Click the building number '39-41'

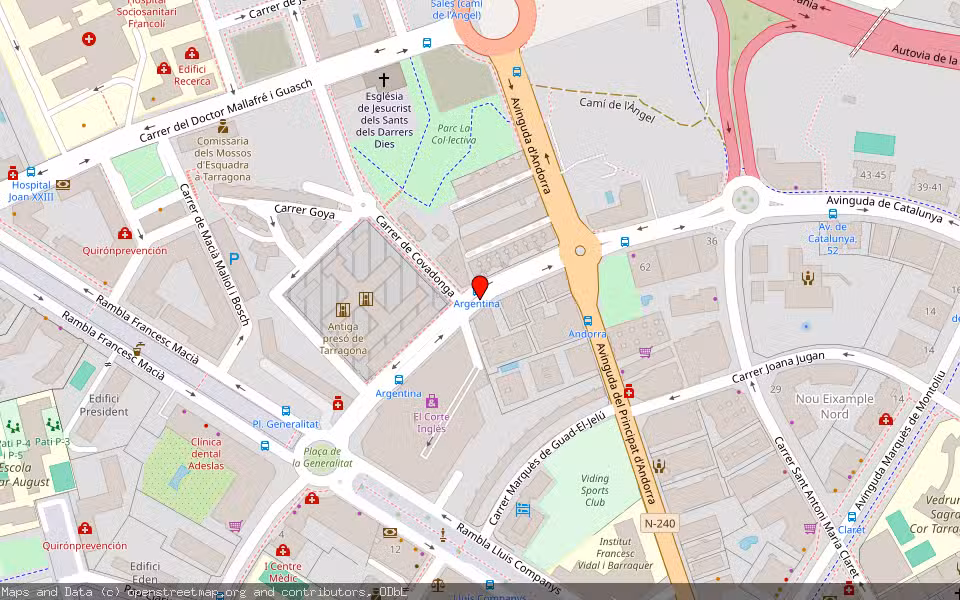tap(931, 187)
